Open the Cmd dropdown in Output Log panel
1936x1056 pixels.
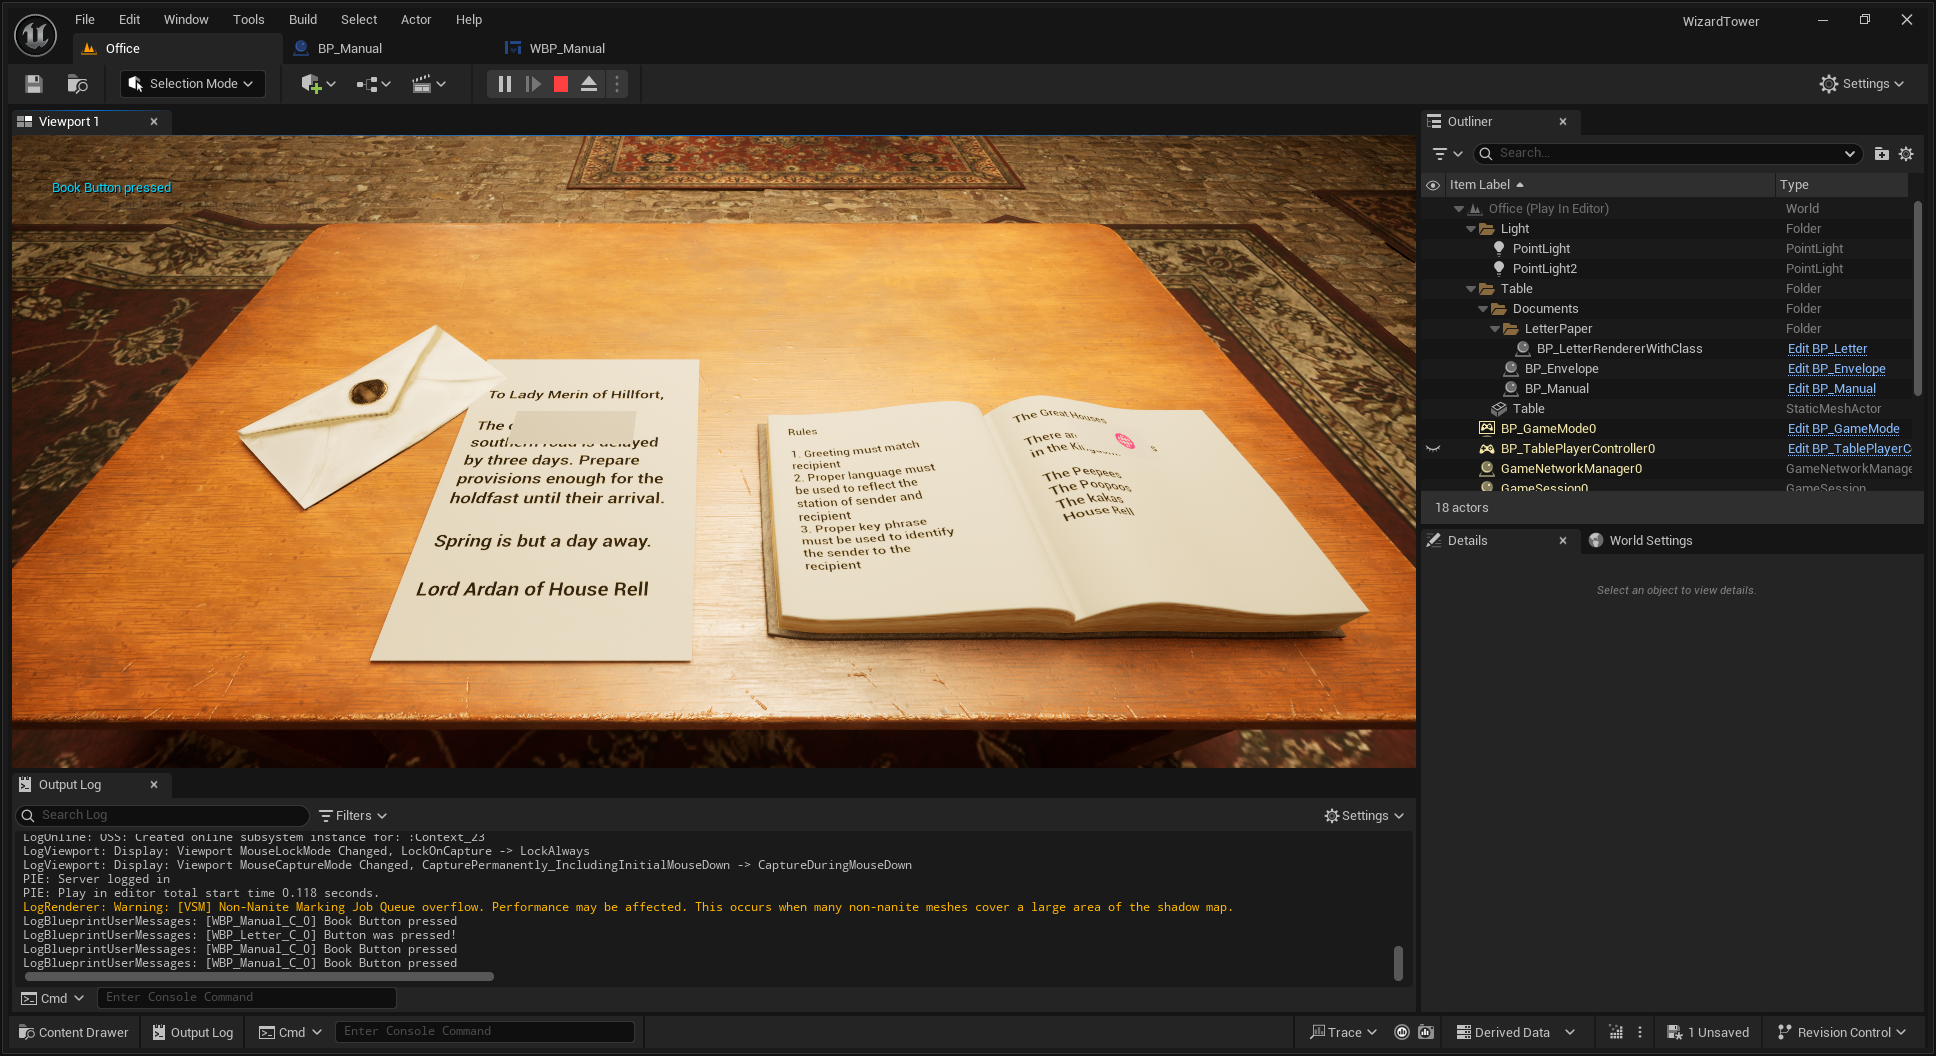53,998
